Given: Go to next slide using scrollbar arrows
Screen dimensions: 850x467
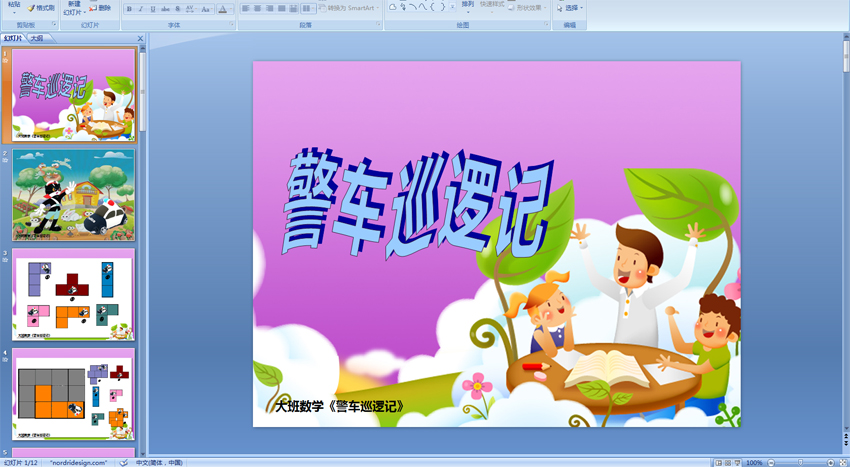Looking at the screenshot, I should pos(846,443).
